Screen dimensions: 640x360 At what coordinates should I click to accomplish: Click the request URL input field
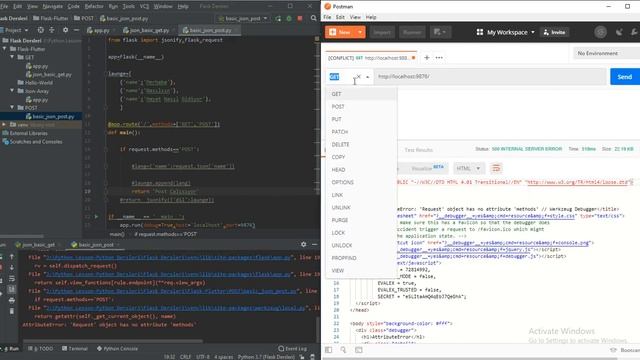pyautogui.click(x=490, y=76)
